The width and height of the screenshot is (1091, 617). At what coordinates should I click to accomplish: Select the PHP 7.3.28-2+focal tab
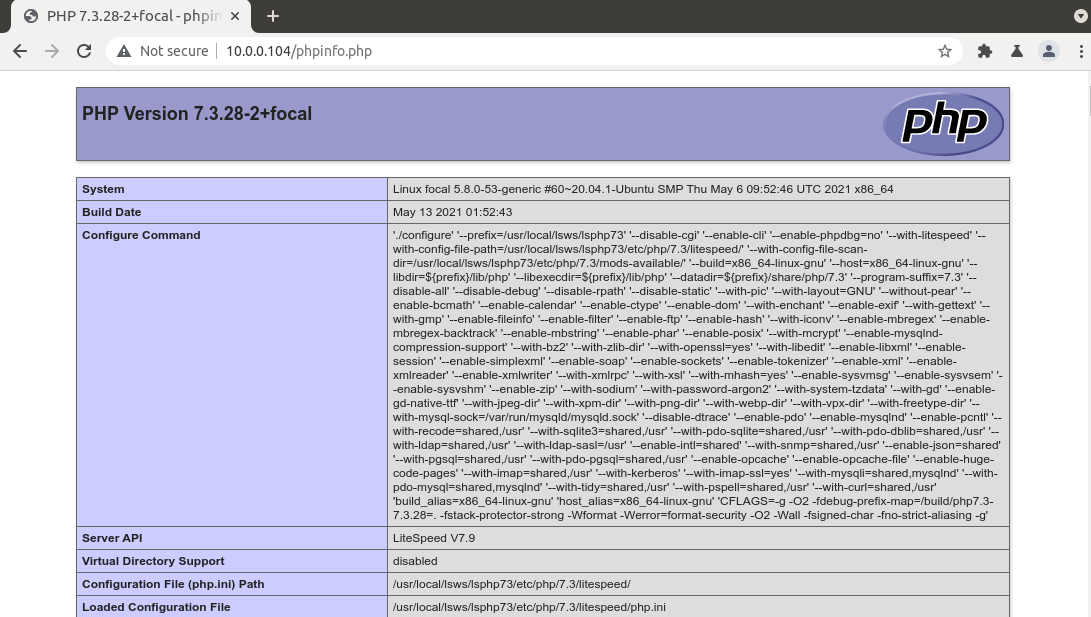(130, 16)
